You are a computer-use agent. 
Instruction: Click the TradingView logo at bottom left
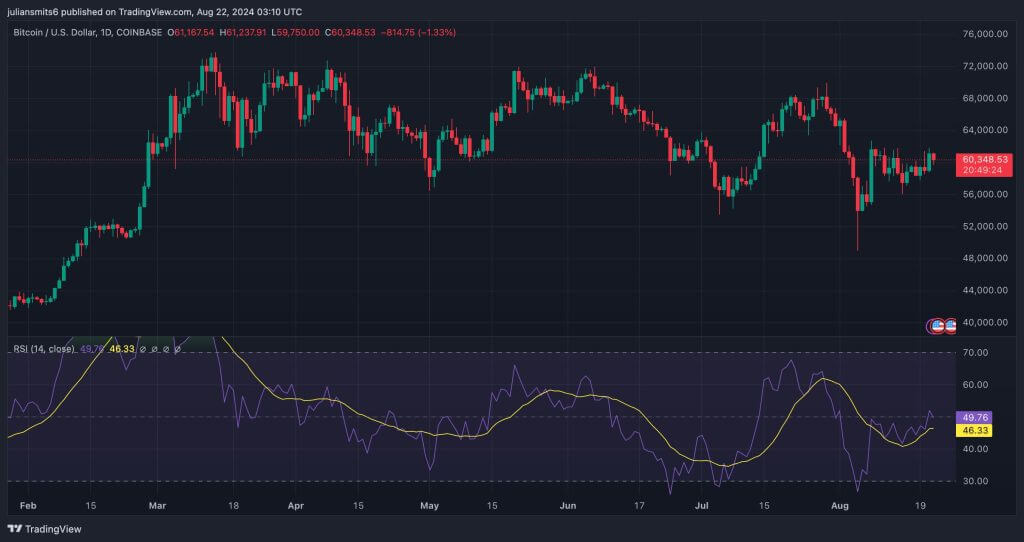pos(44,529)
